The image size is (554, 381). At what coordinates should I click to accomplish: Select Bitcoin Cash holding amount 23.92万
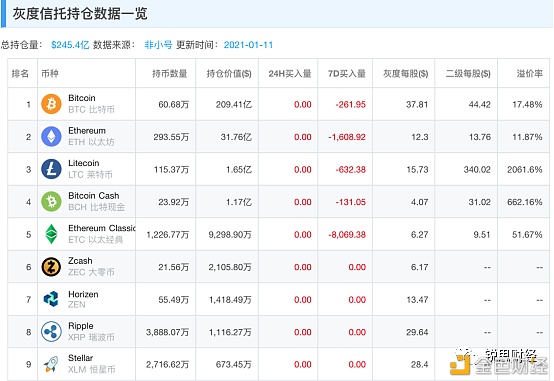click(173, 202)
